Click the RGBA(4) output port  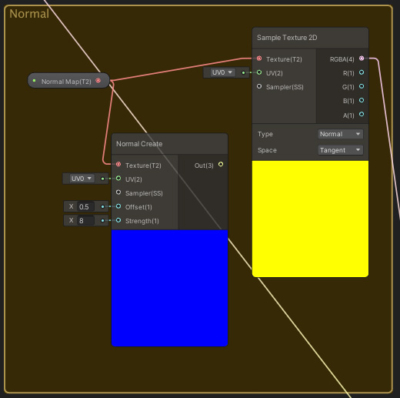(361, 59)
